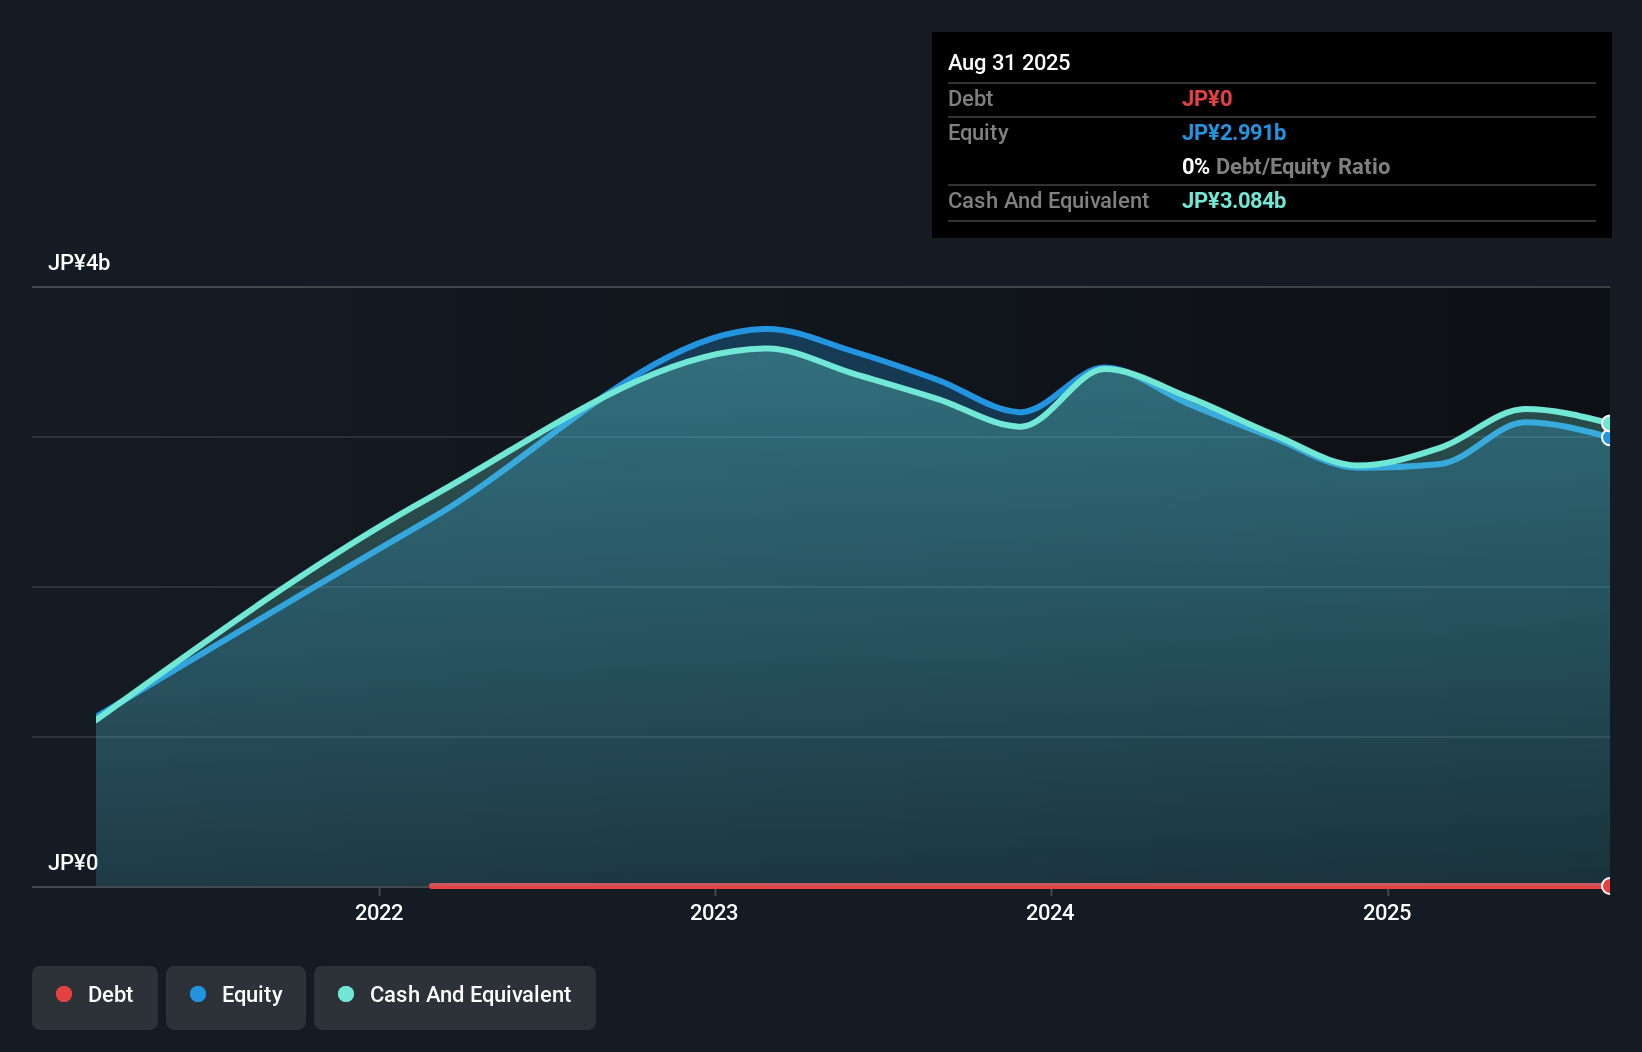The height and width of the screenshot is (1052, 1642).
Task: Click the 0% Debt/Equity Ratio text
Action: (1286, 166)
